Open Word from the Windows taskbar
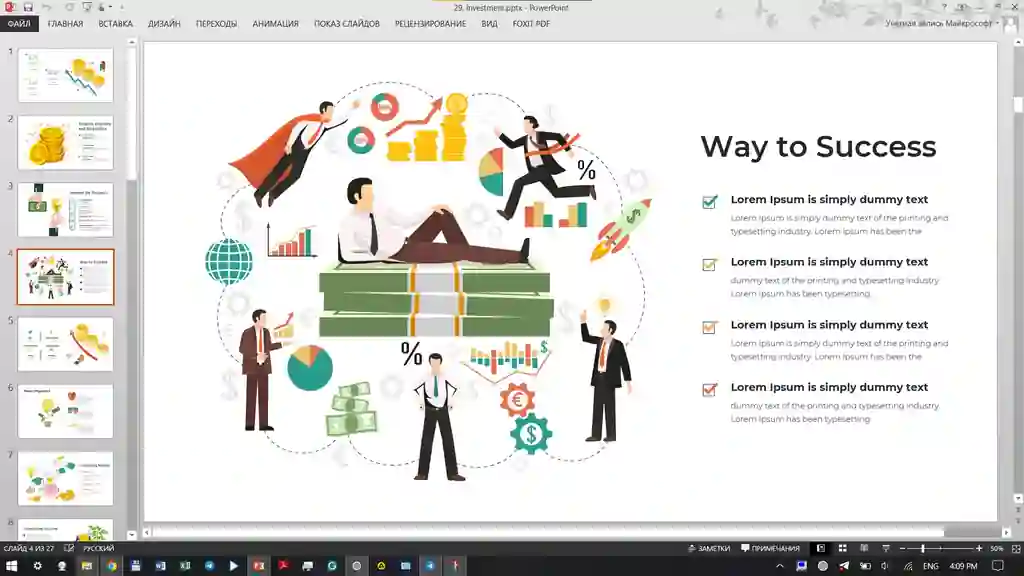 (160, 566)
